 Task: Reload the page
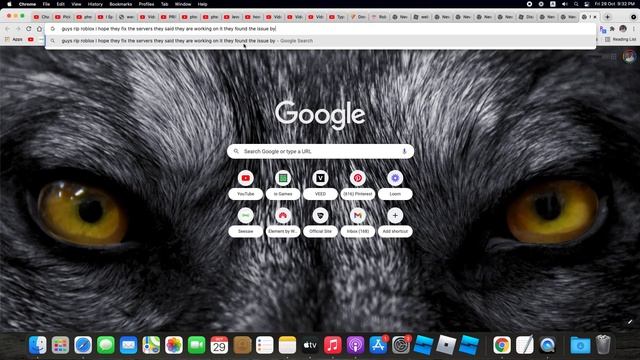point(29,29)
